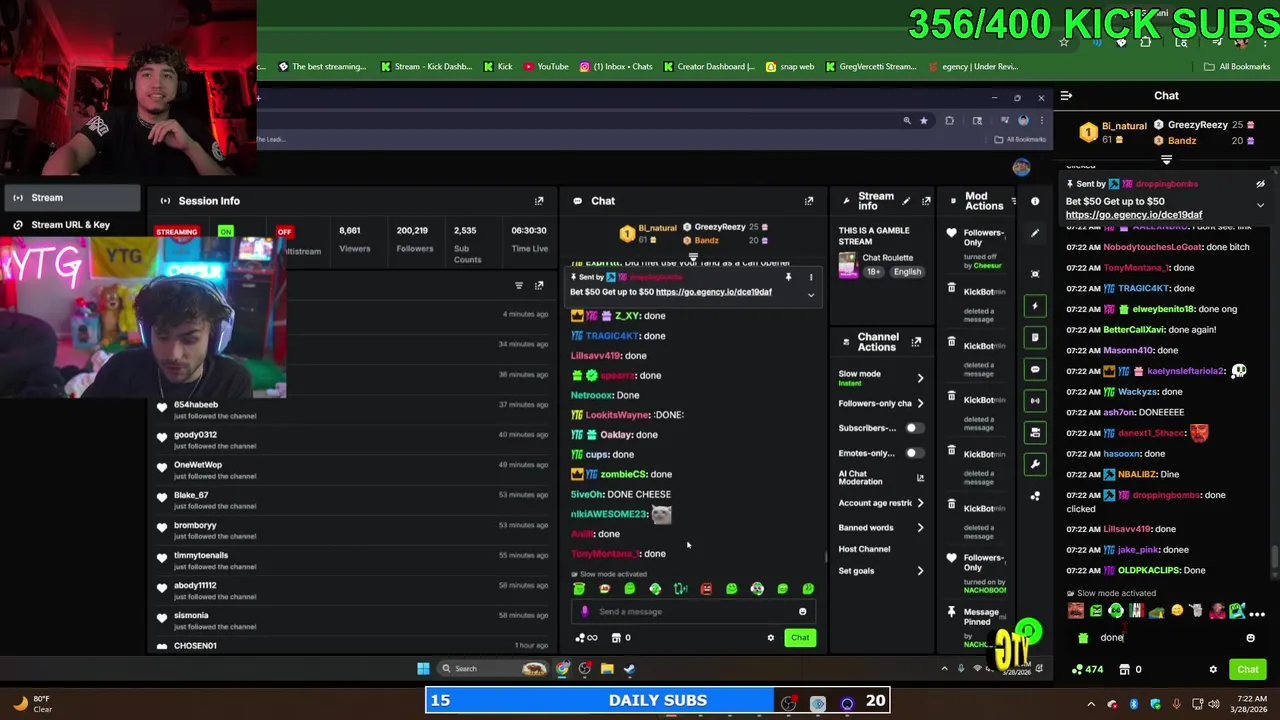Open go.egency.io link in side chat
The image size is (1280, 720).
(1134, 215)
